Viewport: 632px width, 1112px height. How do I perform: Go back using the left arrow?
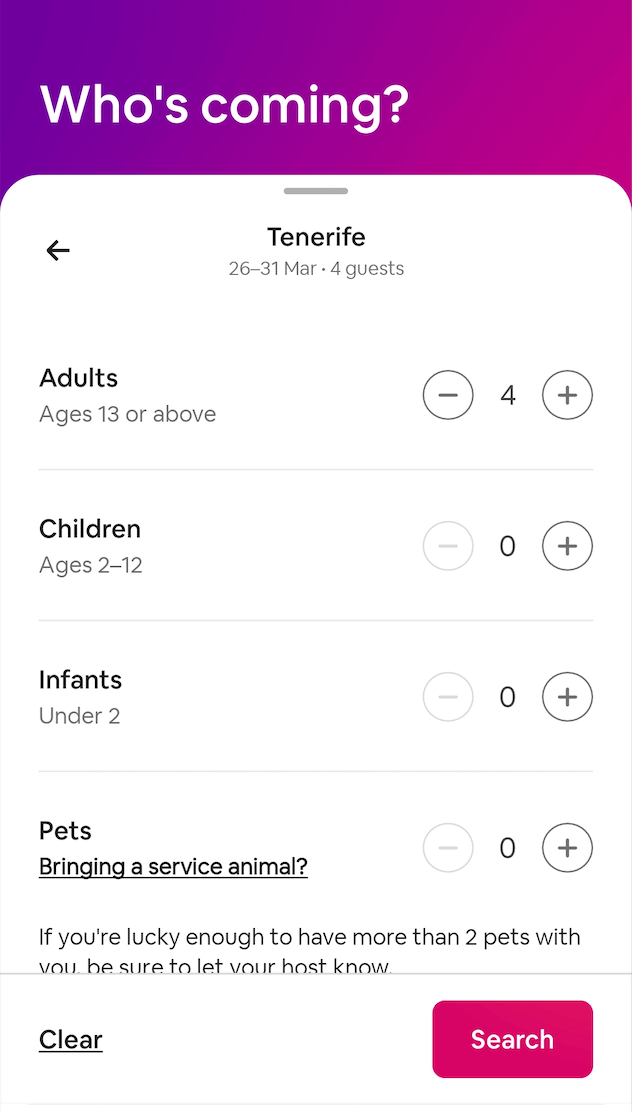click(x=58, y=250)
